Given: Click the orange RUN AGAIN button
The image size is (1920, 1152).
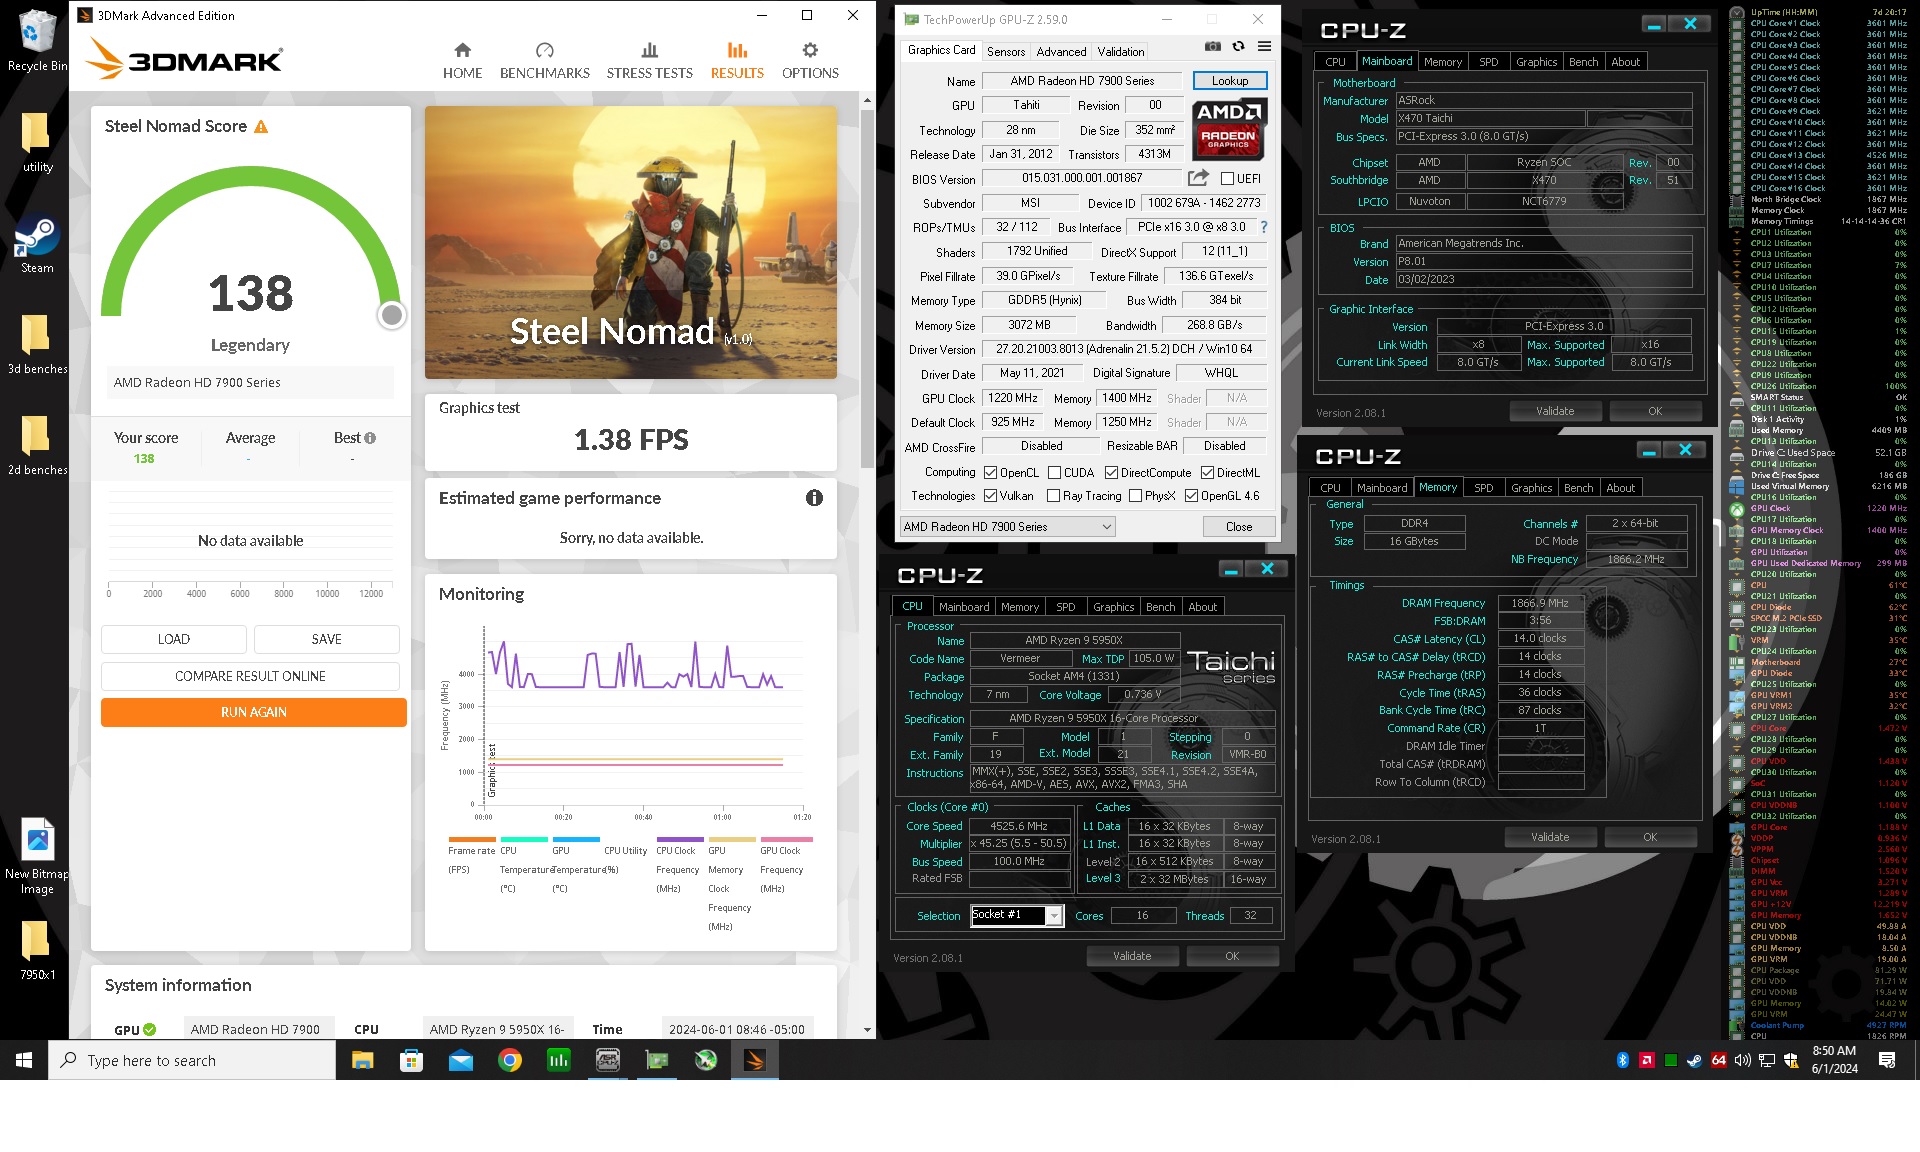Looking at the screenshot, I should (253, 712).
